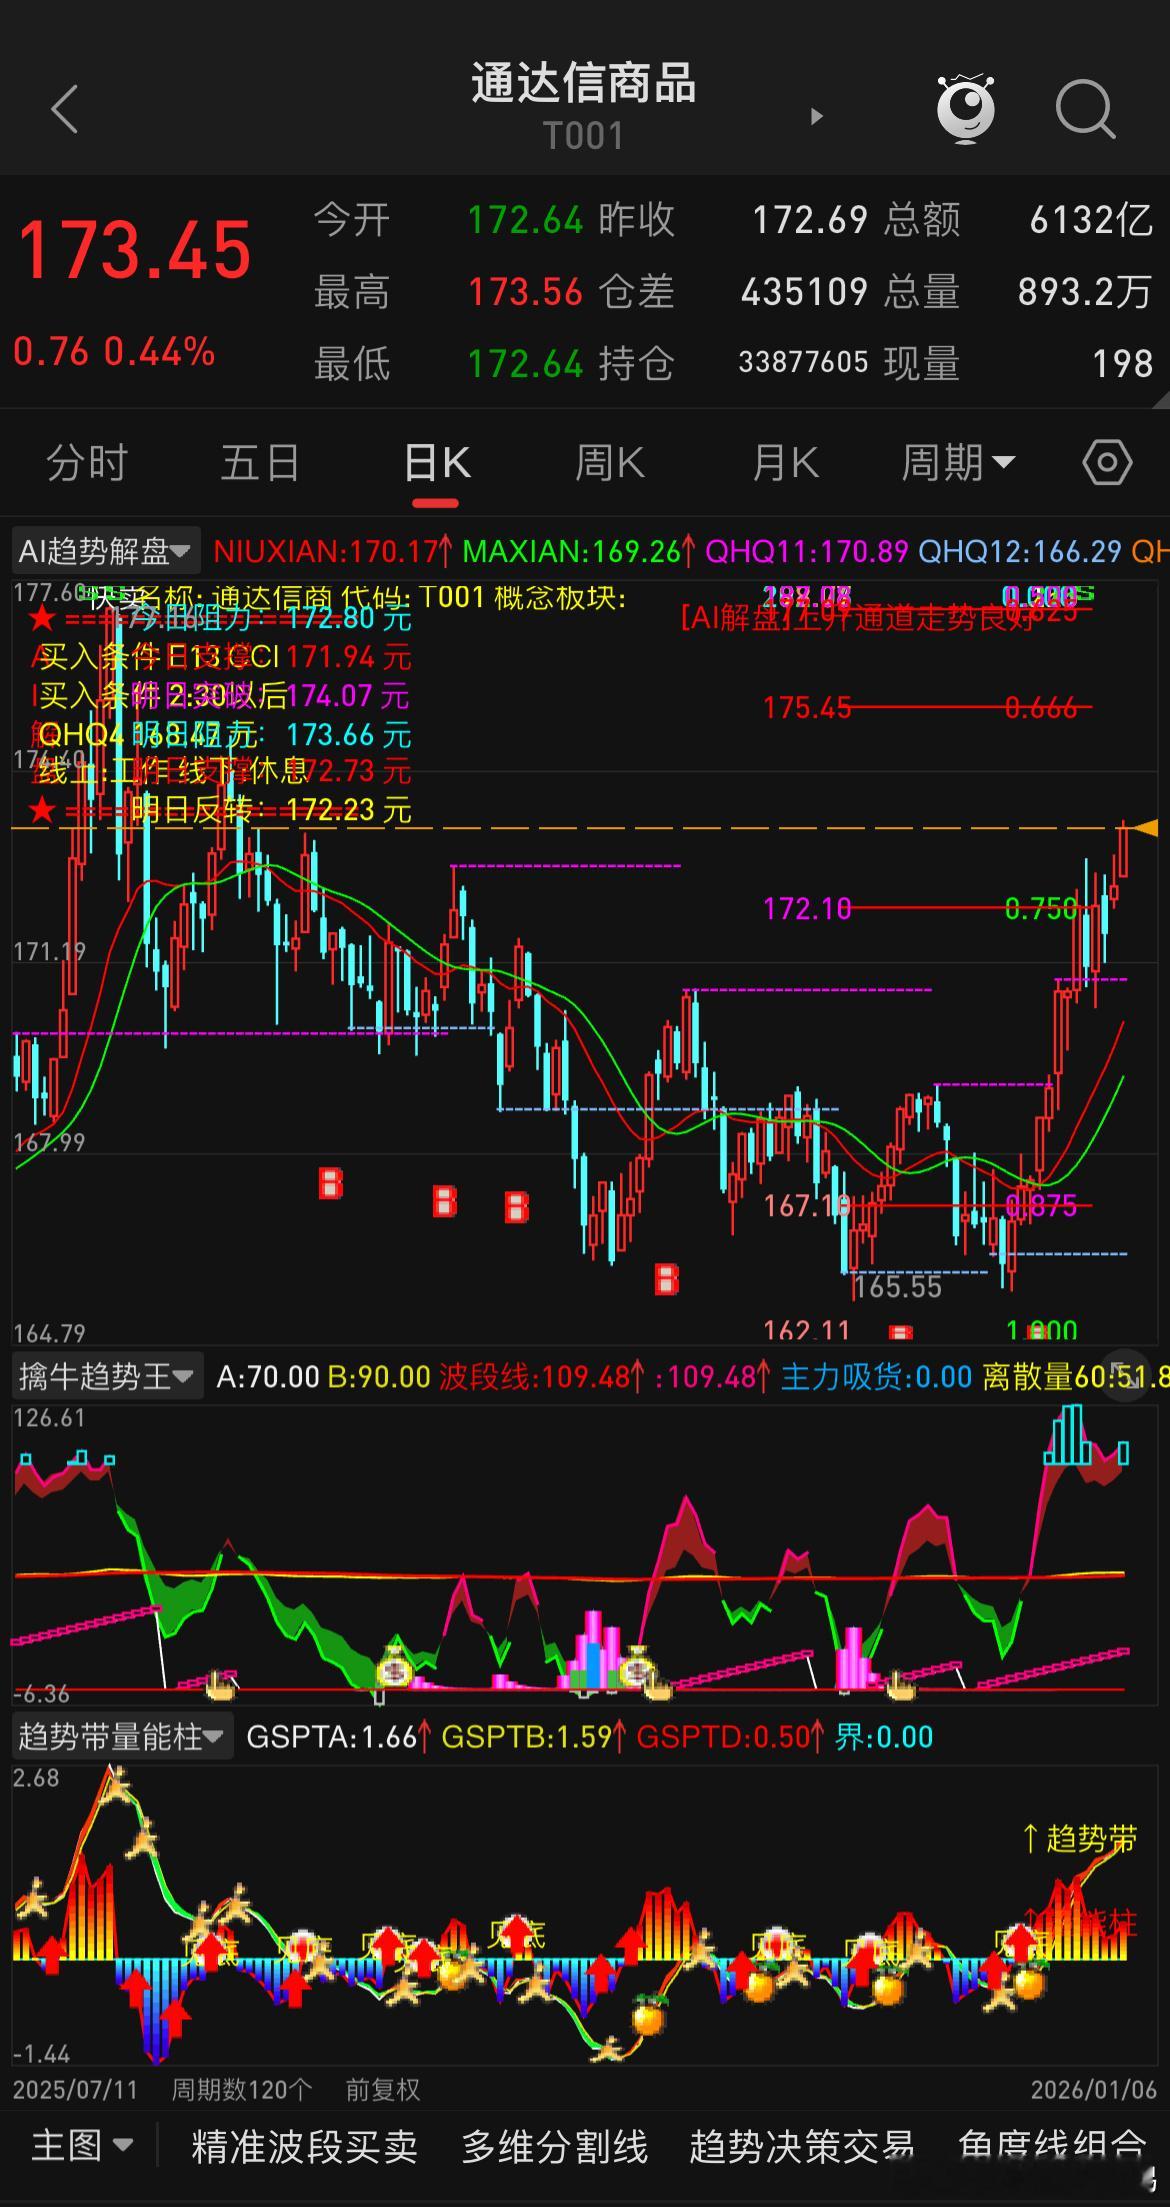
Task: Tap 今开 value 172.64
Action: [525, 220]
